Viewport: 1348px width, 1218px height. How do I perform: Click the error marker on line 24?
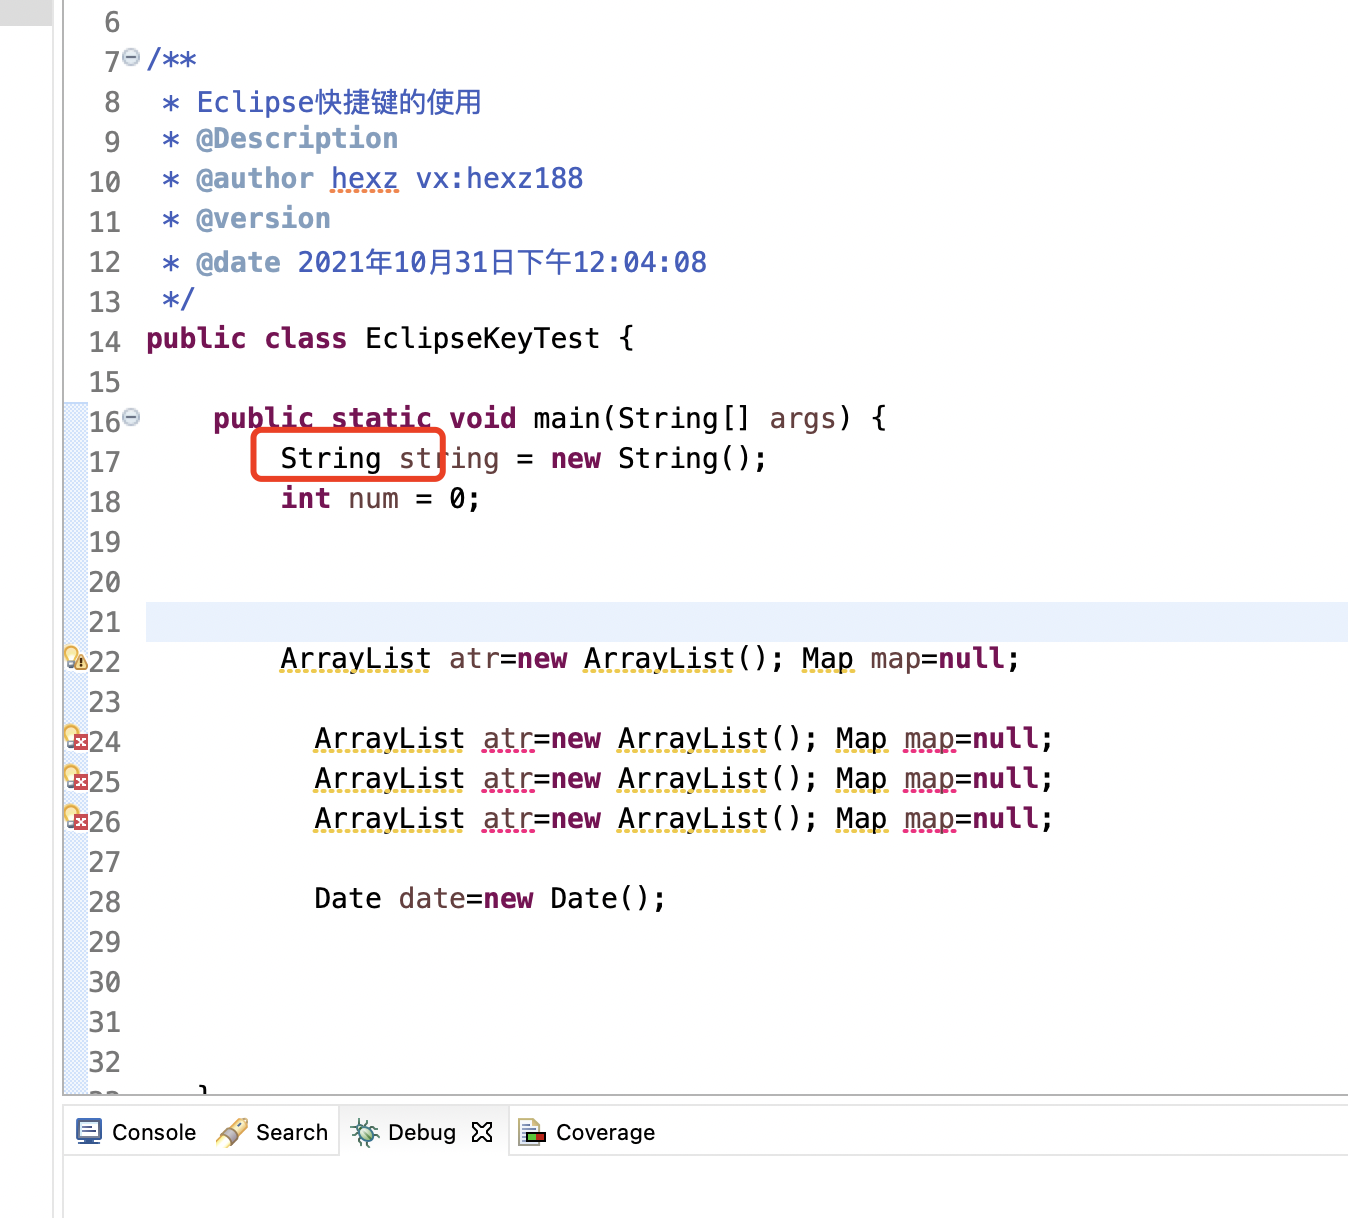tap(75, 739)
